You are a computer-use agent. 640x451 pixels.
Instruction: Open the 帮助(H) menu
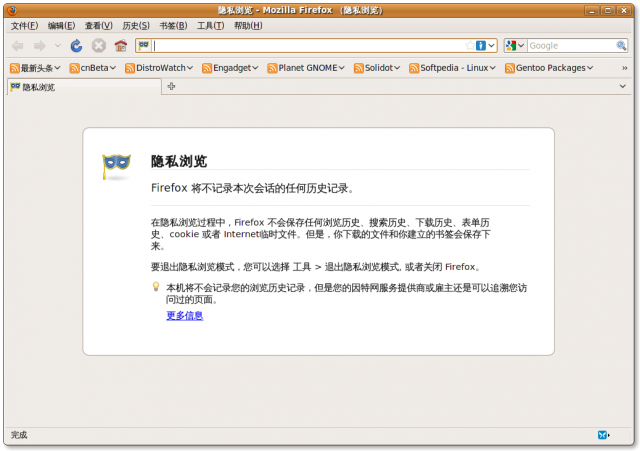[248, 26]
